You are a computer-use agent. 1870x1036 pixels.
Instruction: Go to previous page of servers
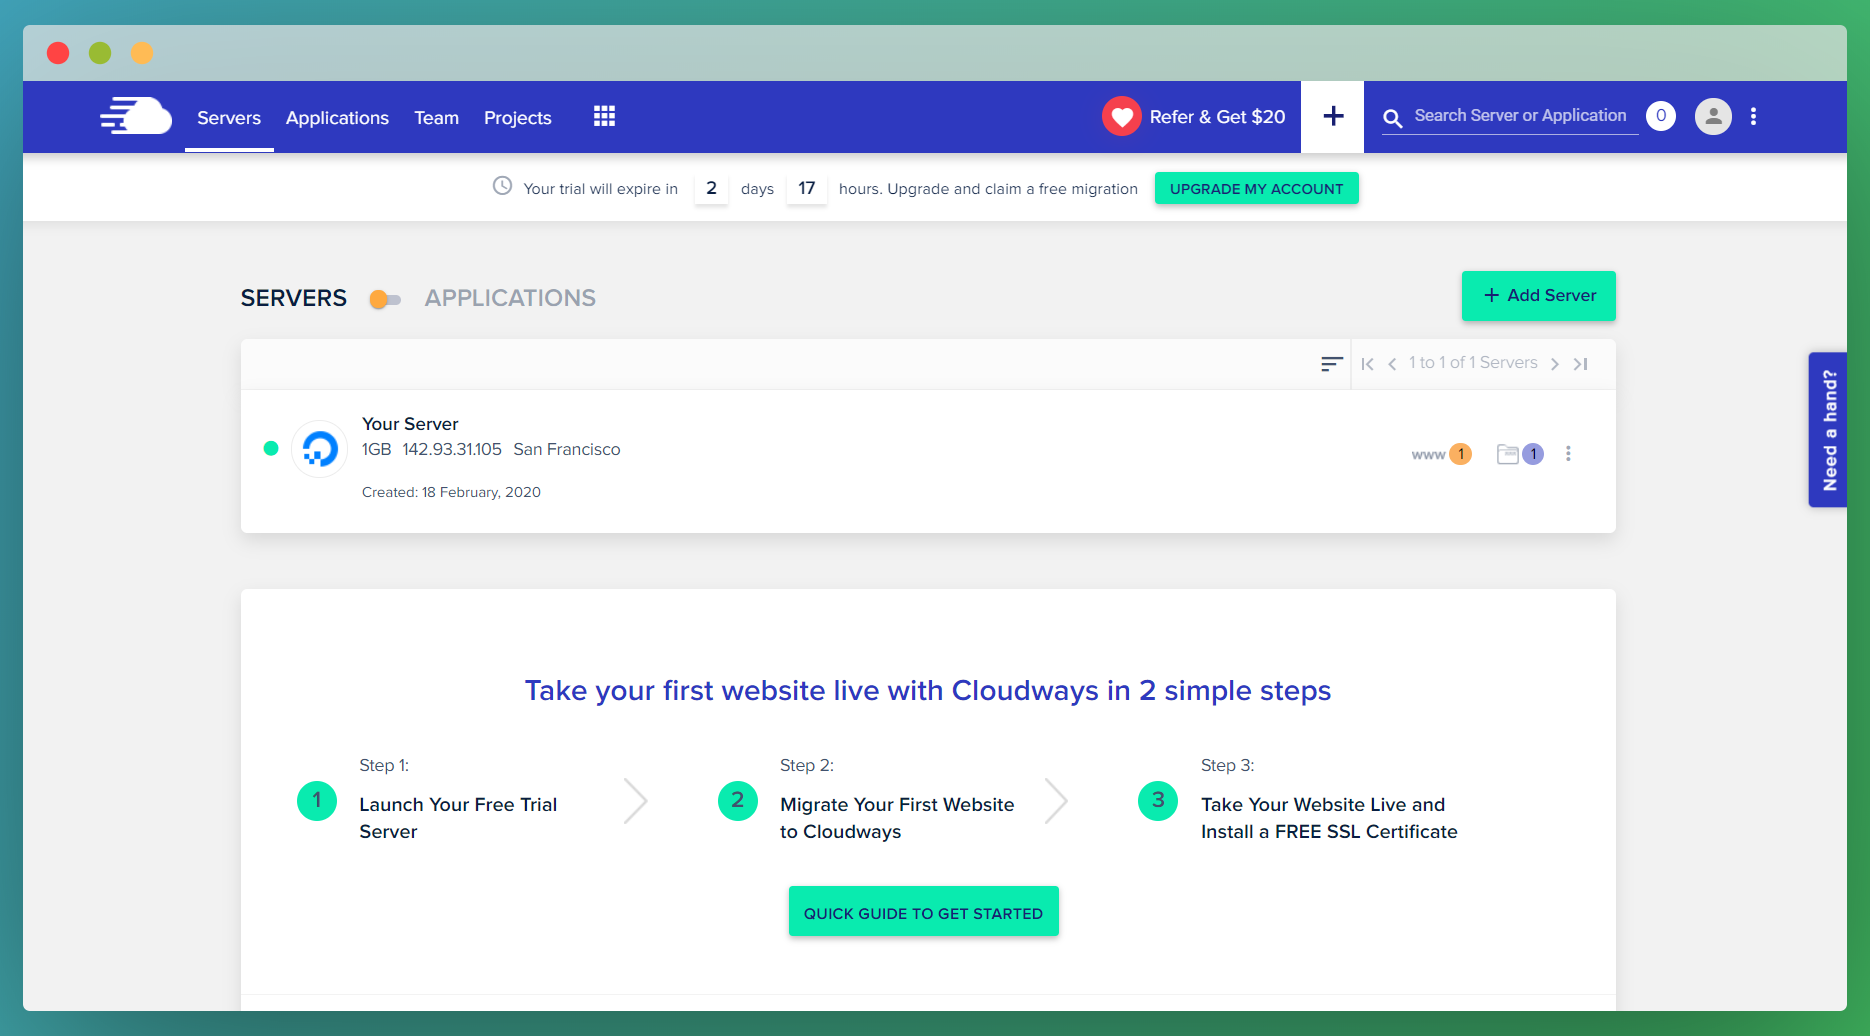click(x=1392, y=364)
